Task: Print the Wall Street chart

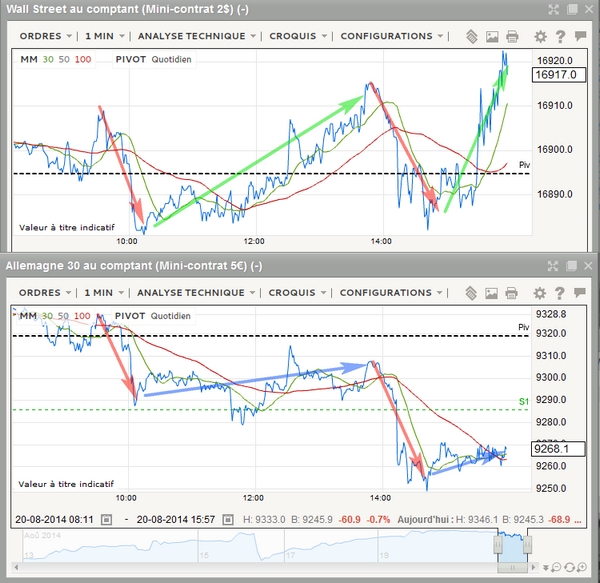Action: (512, 37)
